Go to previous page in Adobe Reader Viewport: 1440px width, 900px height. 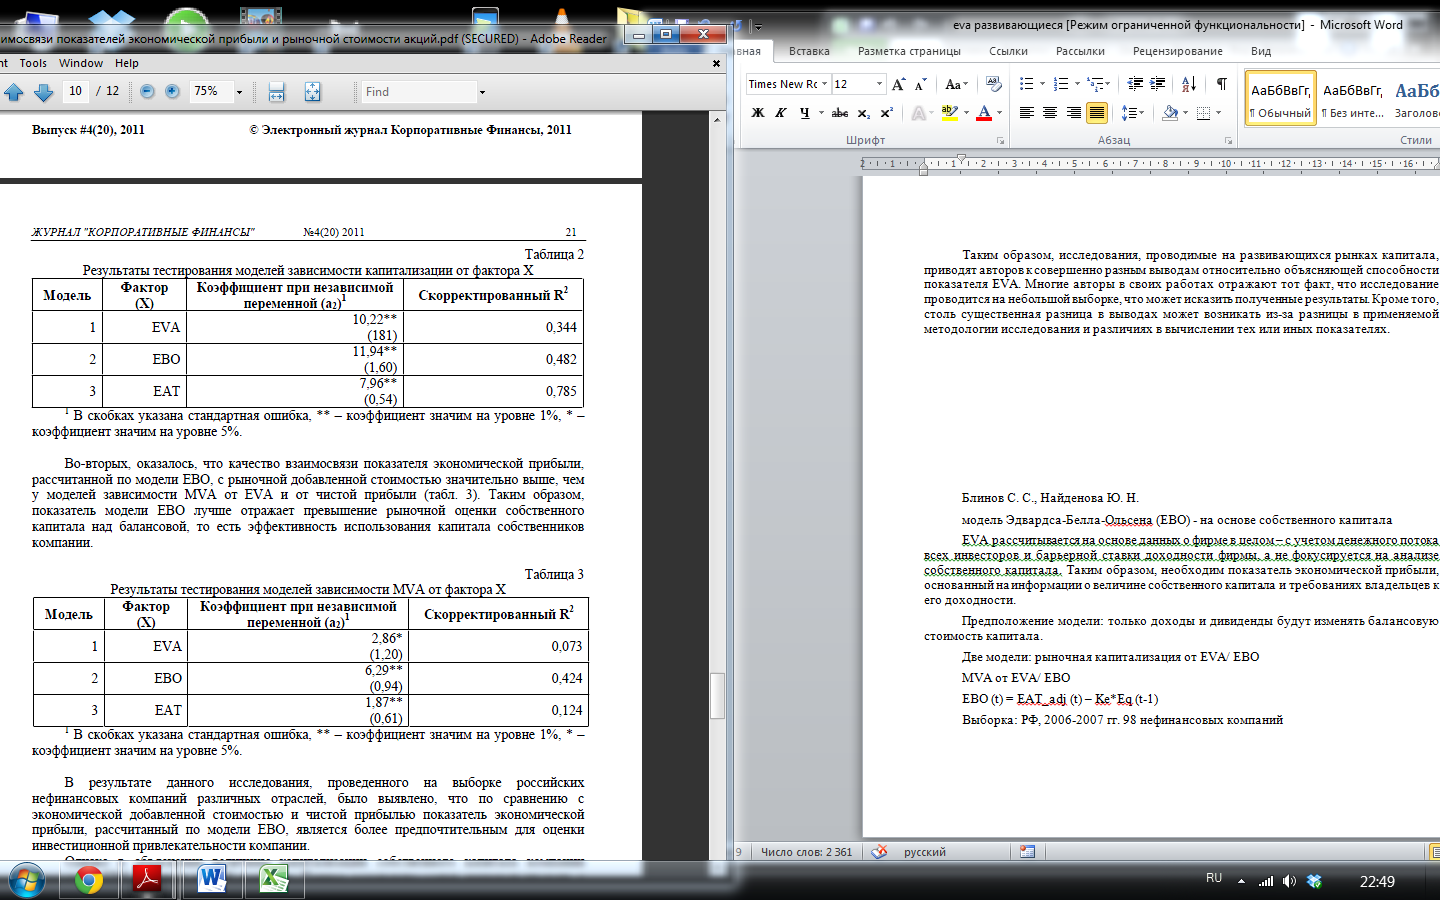(14, 92)
